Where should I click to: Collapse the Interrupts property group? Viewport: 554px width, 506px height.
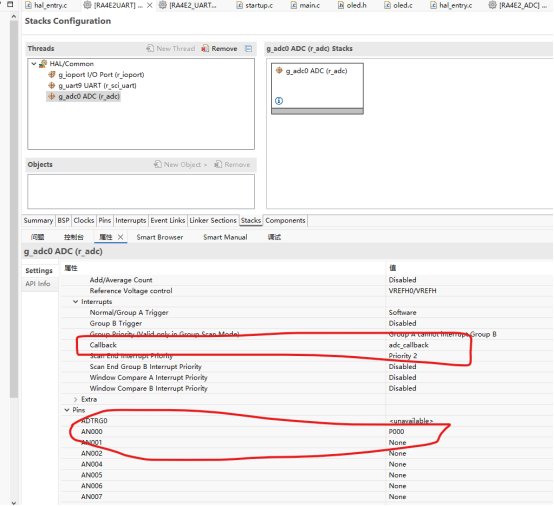[75, 301]
